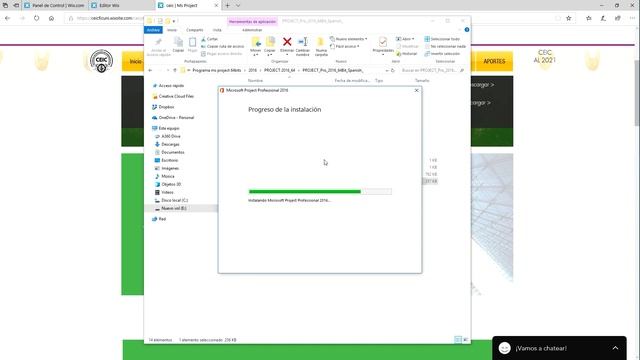Viewport: 640px width, 360px height.
Task: Click the Nombre column header
Action: tap(255, 81)
